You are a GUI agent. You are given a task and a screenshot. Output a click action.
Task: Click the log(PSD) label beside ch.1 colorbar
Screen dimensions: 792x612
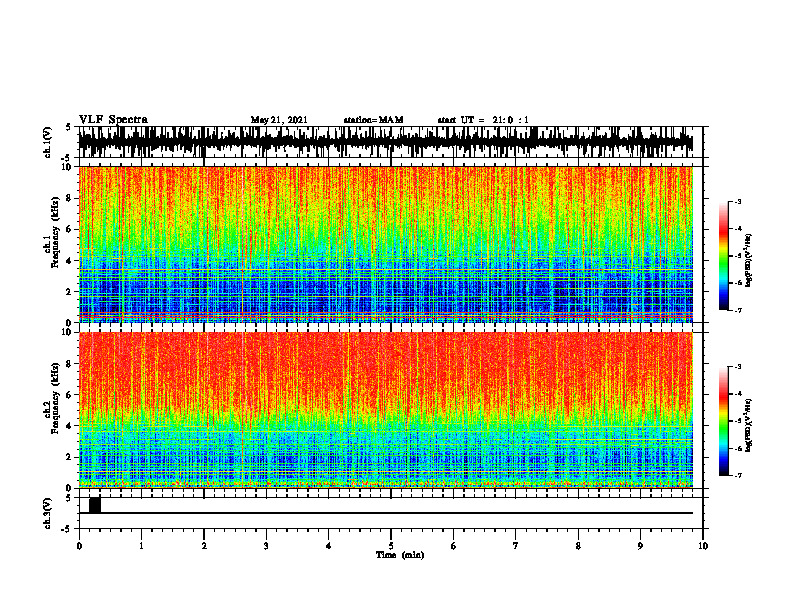[748, 261]
